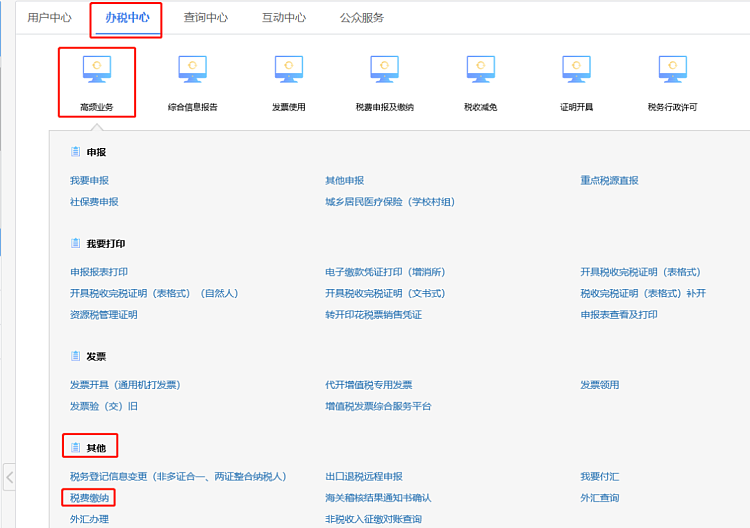
Task: Open 电子缴款凭证打印（增消所）link
Action: [x=385, y=272]
